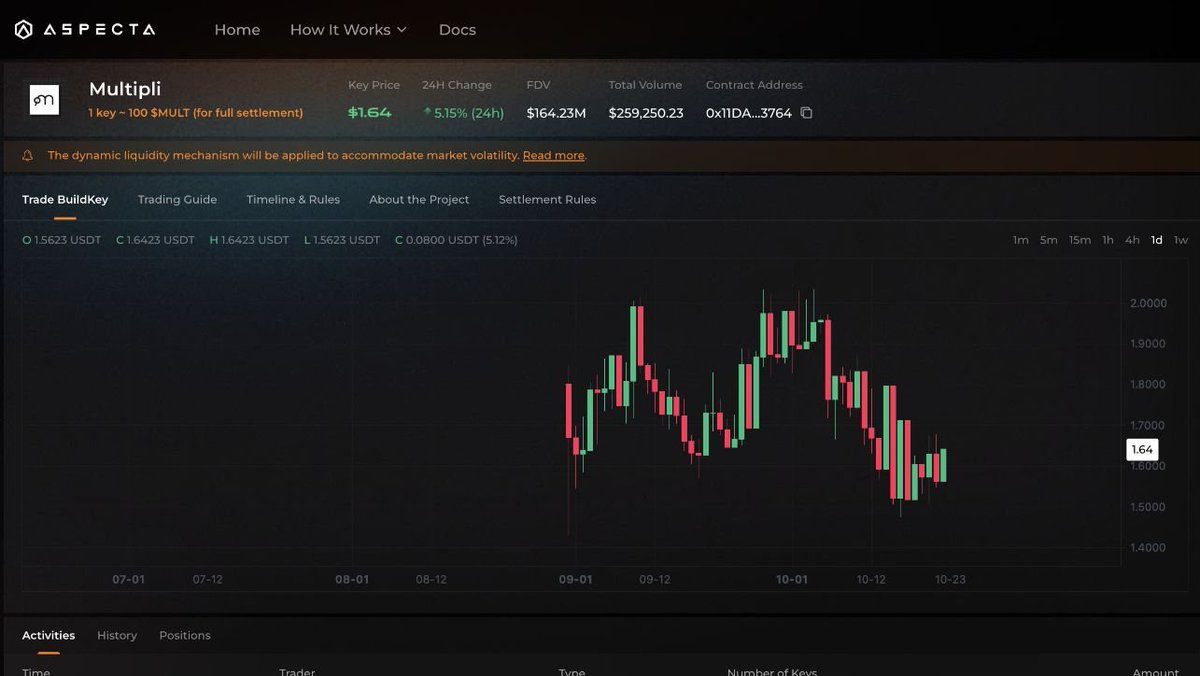This screenshot has height=676, width=1200.
Task: Go to the Home page
Action: coord(237,30)
